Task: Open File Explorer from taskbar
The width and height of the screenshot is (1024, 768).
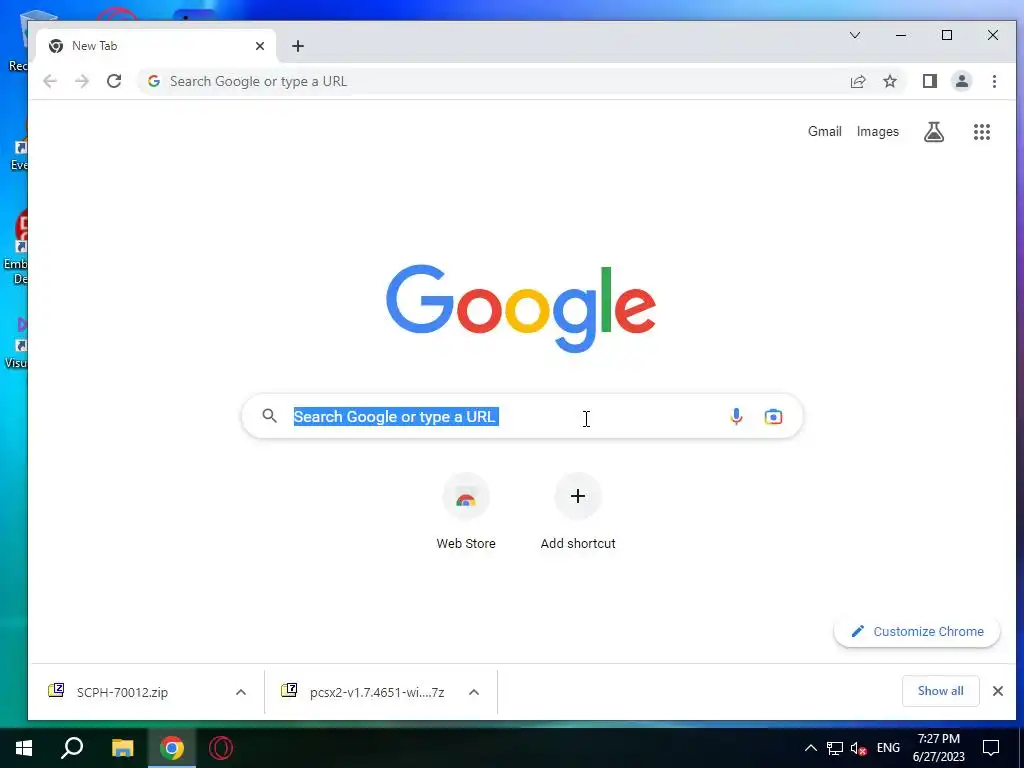Action: [x=122, y=748]
